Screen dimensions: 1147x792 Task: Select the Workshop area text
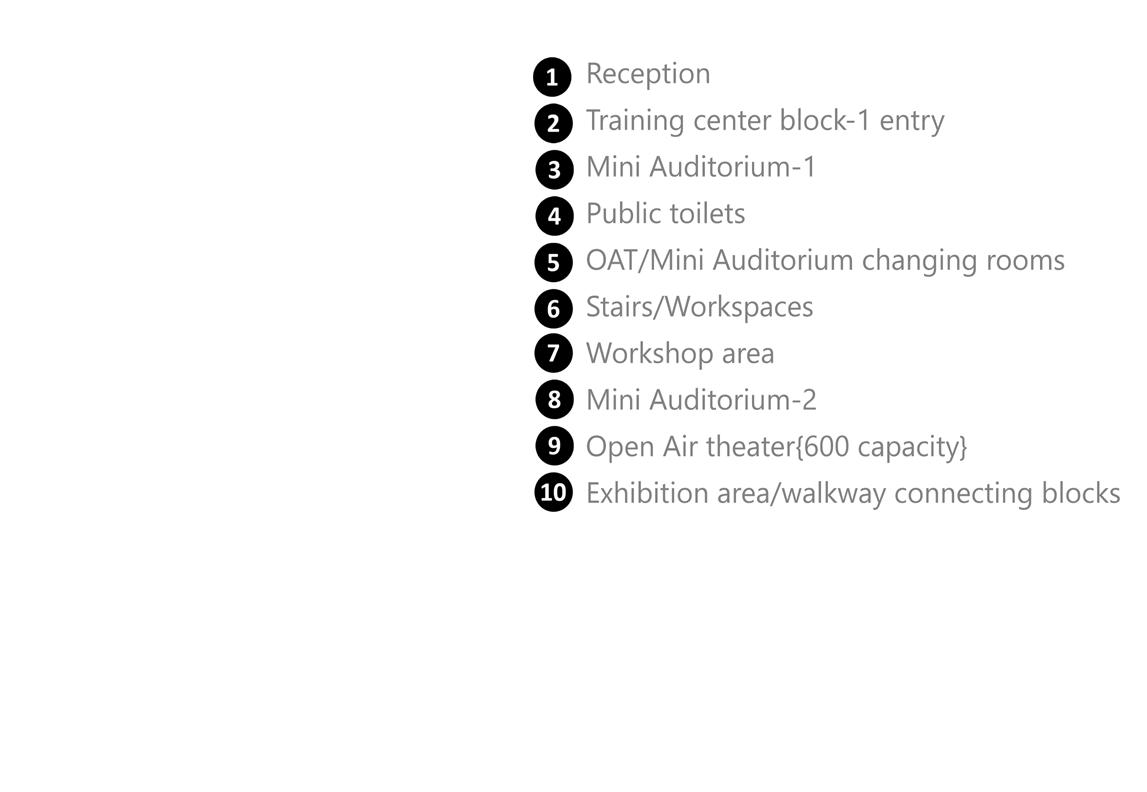[x=680, y=353]
